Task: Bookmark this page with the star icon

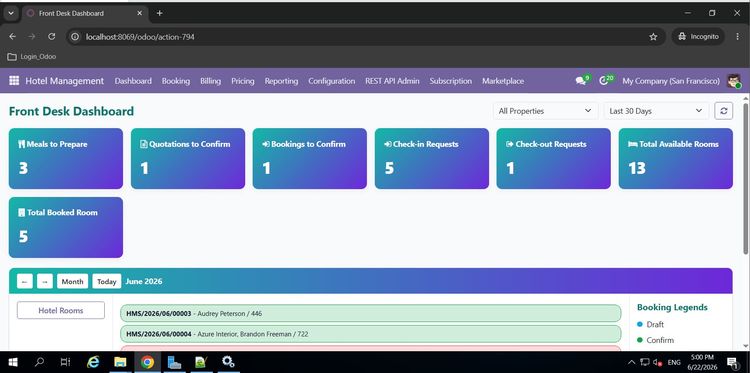Action: pyautogui.click(x=653, y=37)
